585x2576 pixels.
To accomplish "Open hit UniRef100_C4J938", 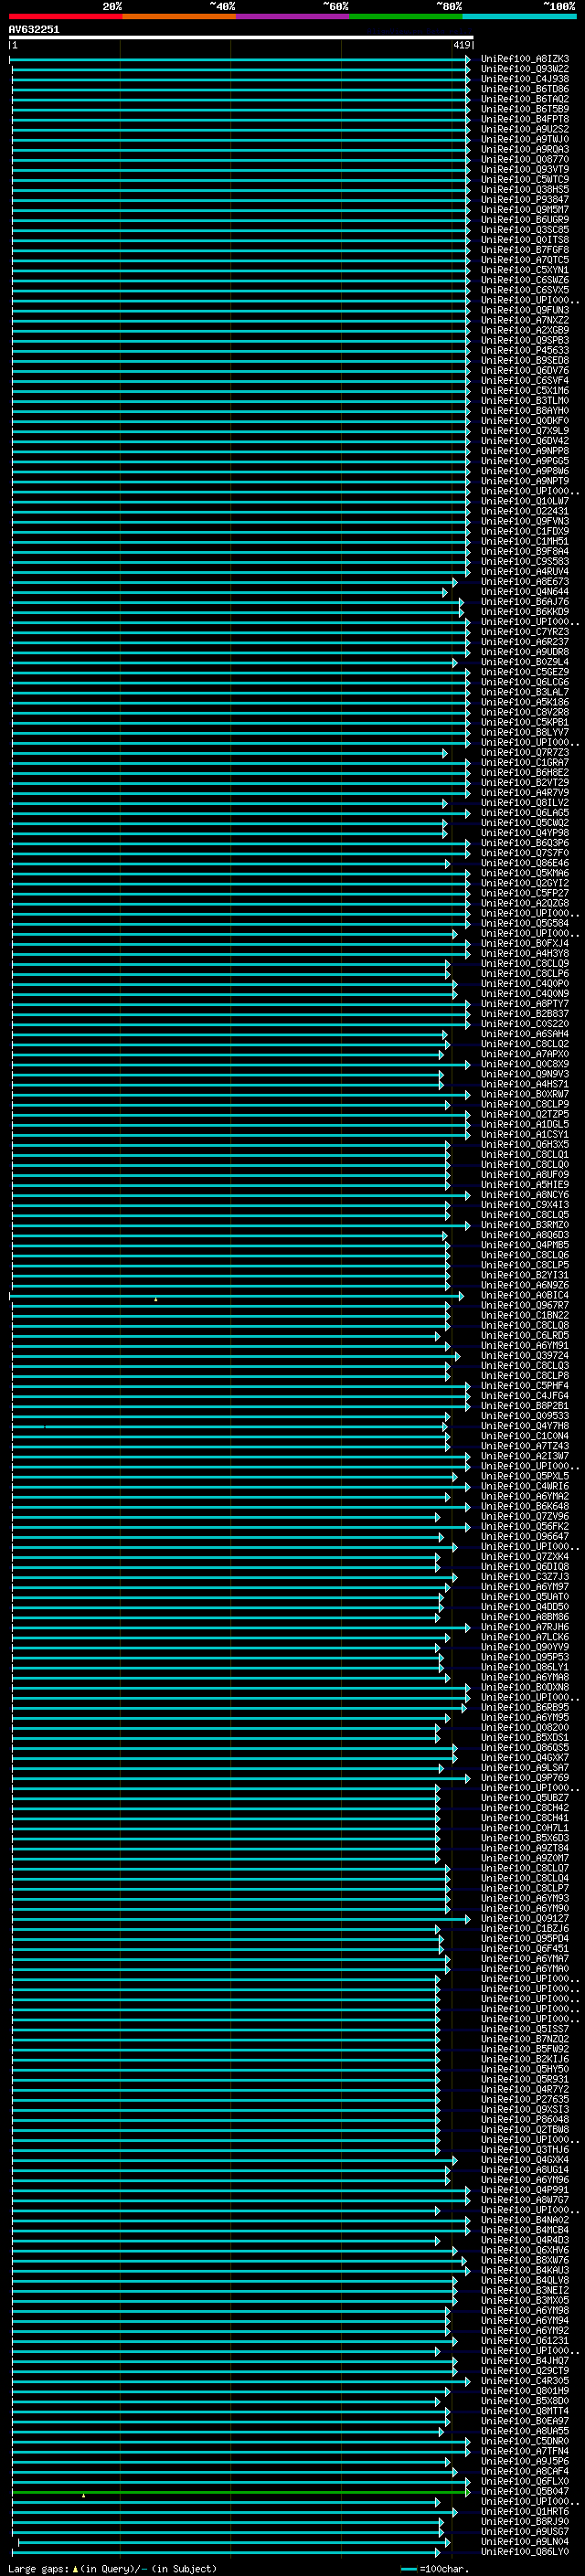I will coord(524,79).
